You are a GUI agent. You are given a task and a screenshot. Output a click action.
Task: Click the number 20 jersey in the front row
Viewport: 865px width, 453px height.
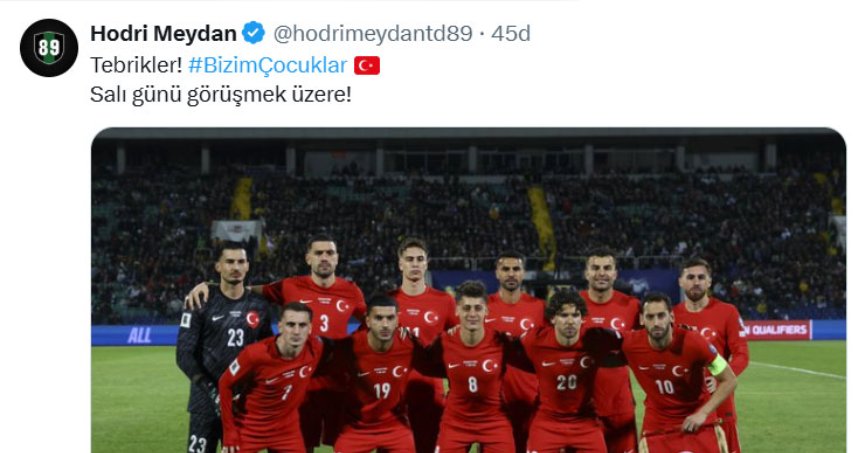pos(567,382)
